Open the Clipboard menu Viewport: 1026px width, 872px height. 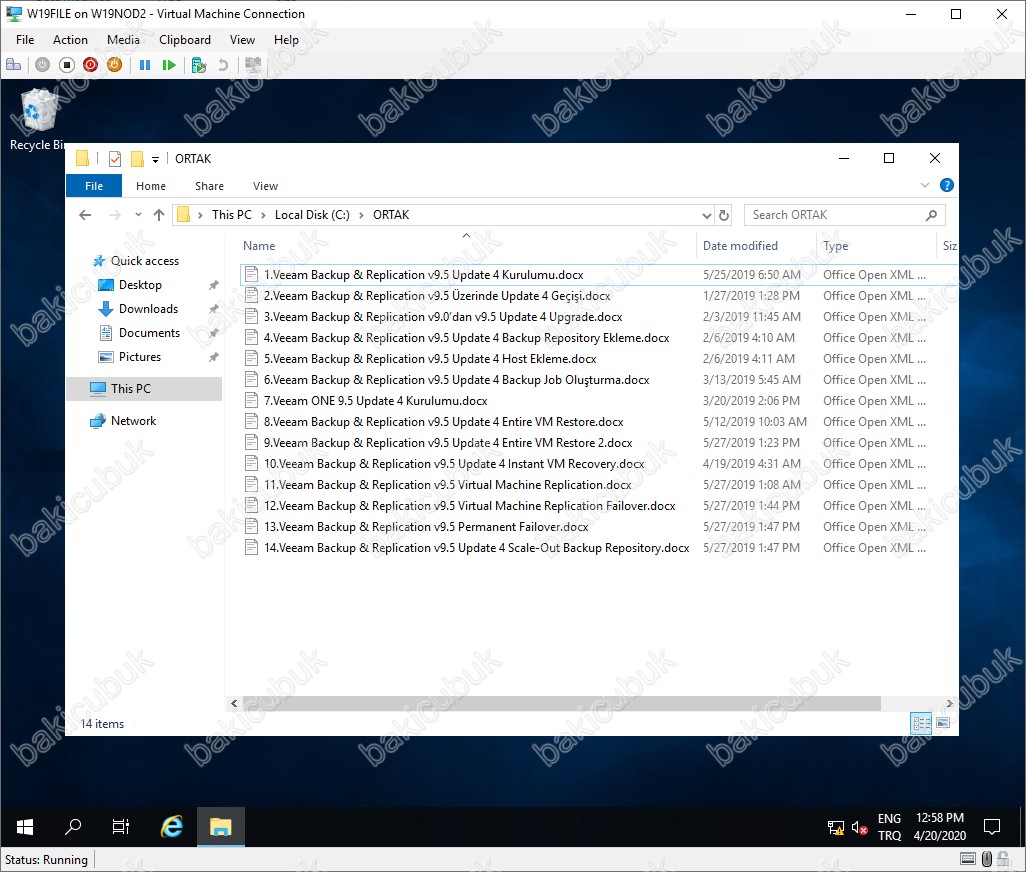[x=185, y=40]
